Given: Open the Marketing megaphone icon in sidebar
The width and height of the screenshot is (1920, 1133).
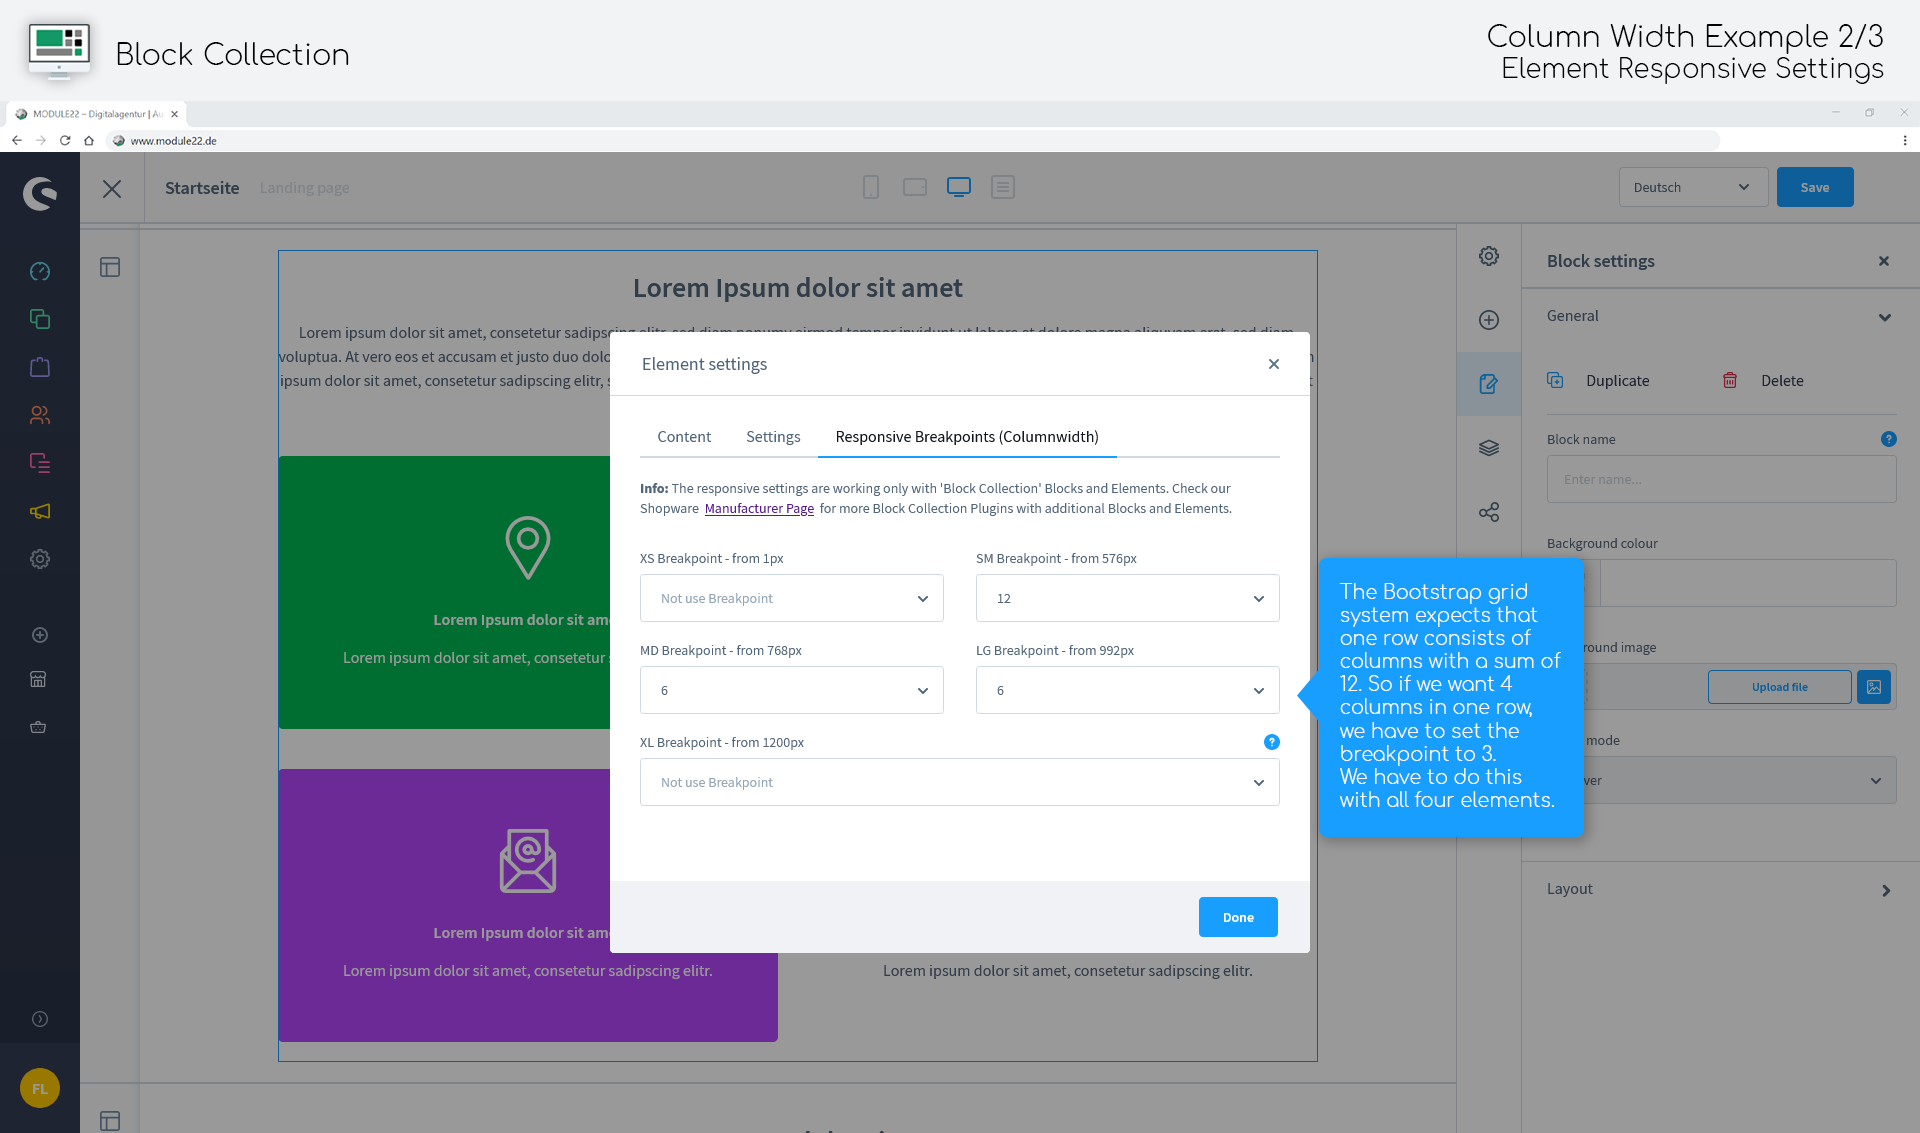Looking at the screenshot, I should [x=40, y=511].
